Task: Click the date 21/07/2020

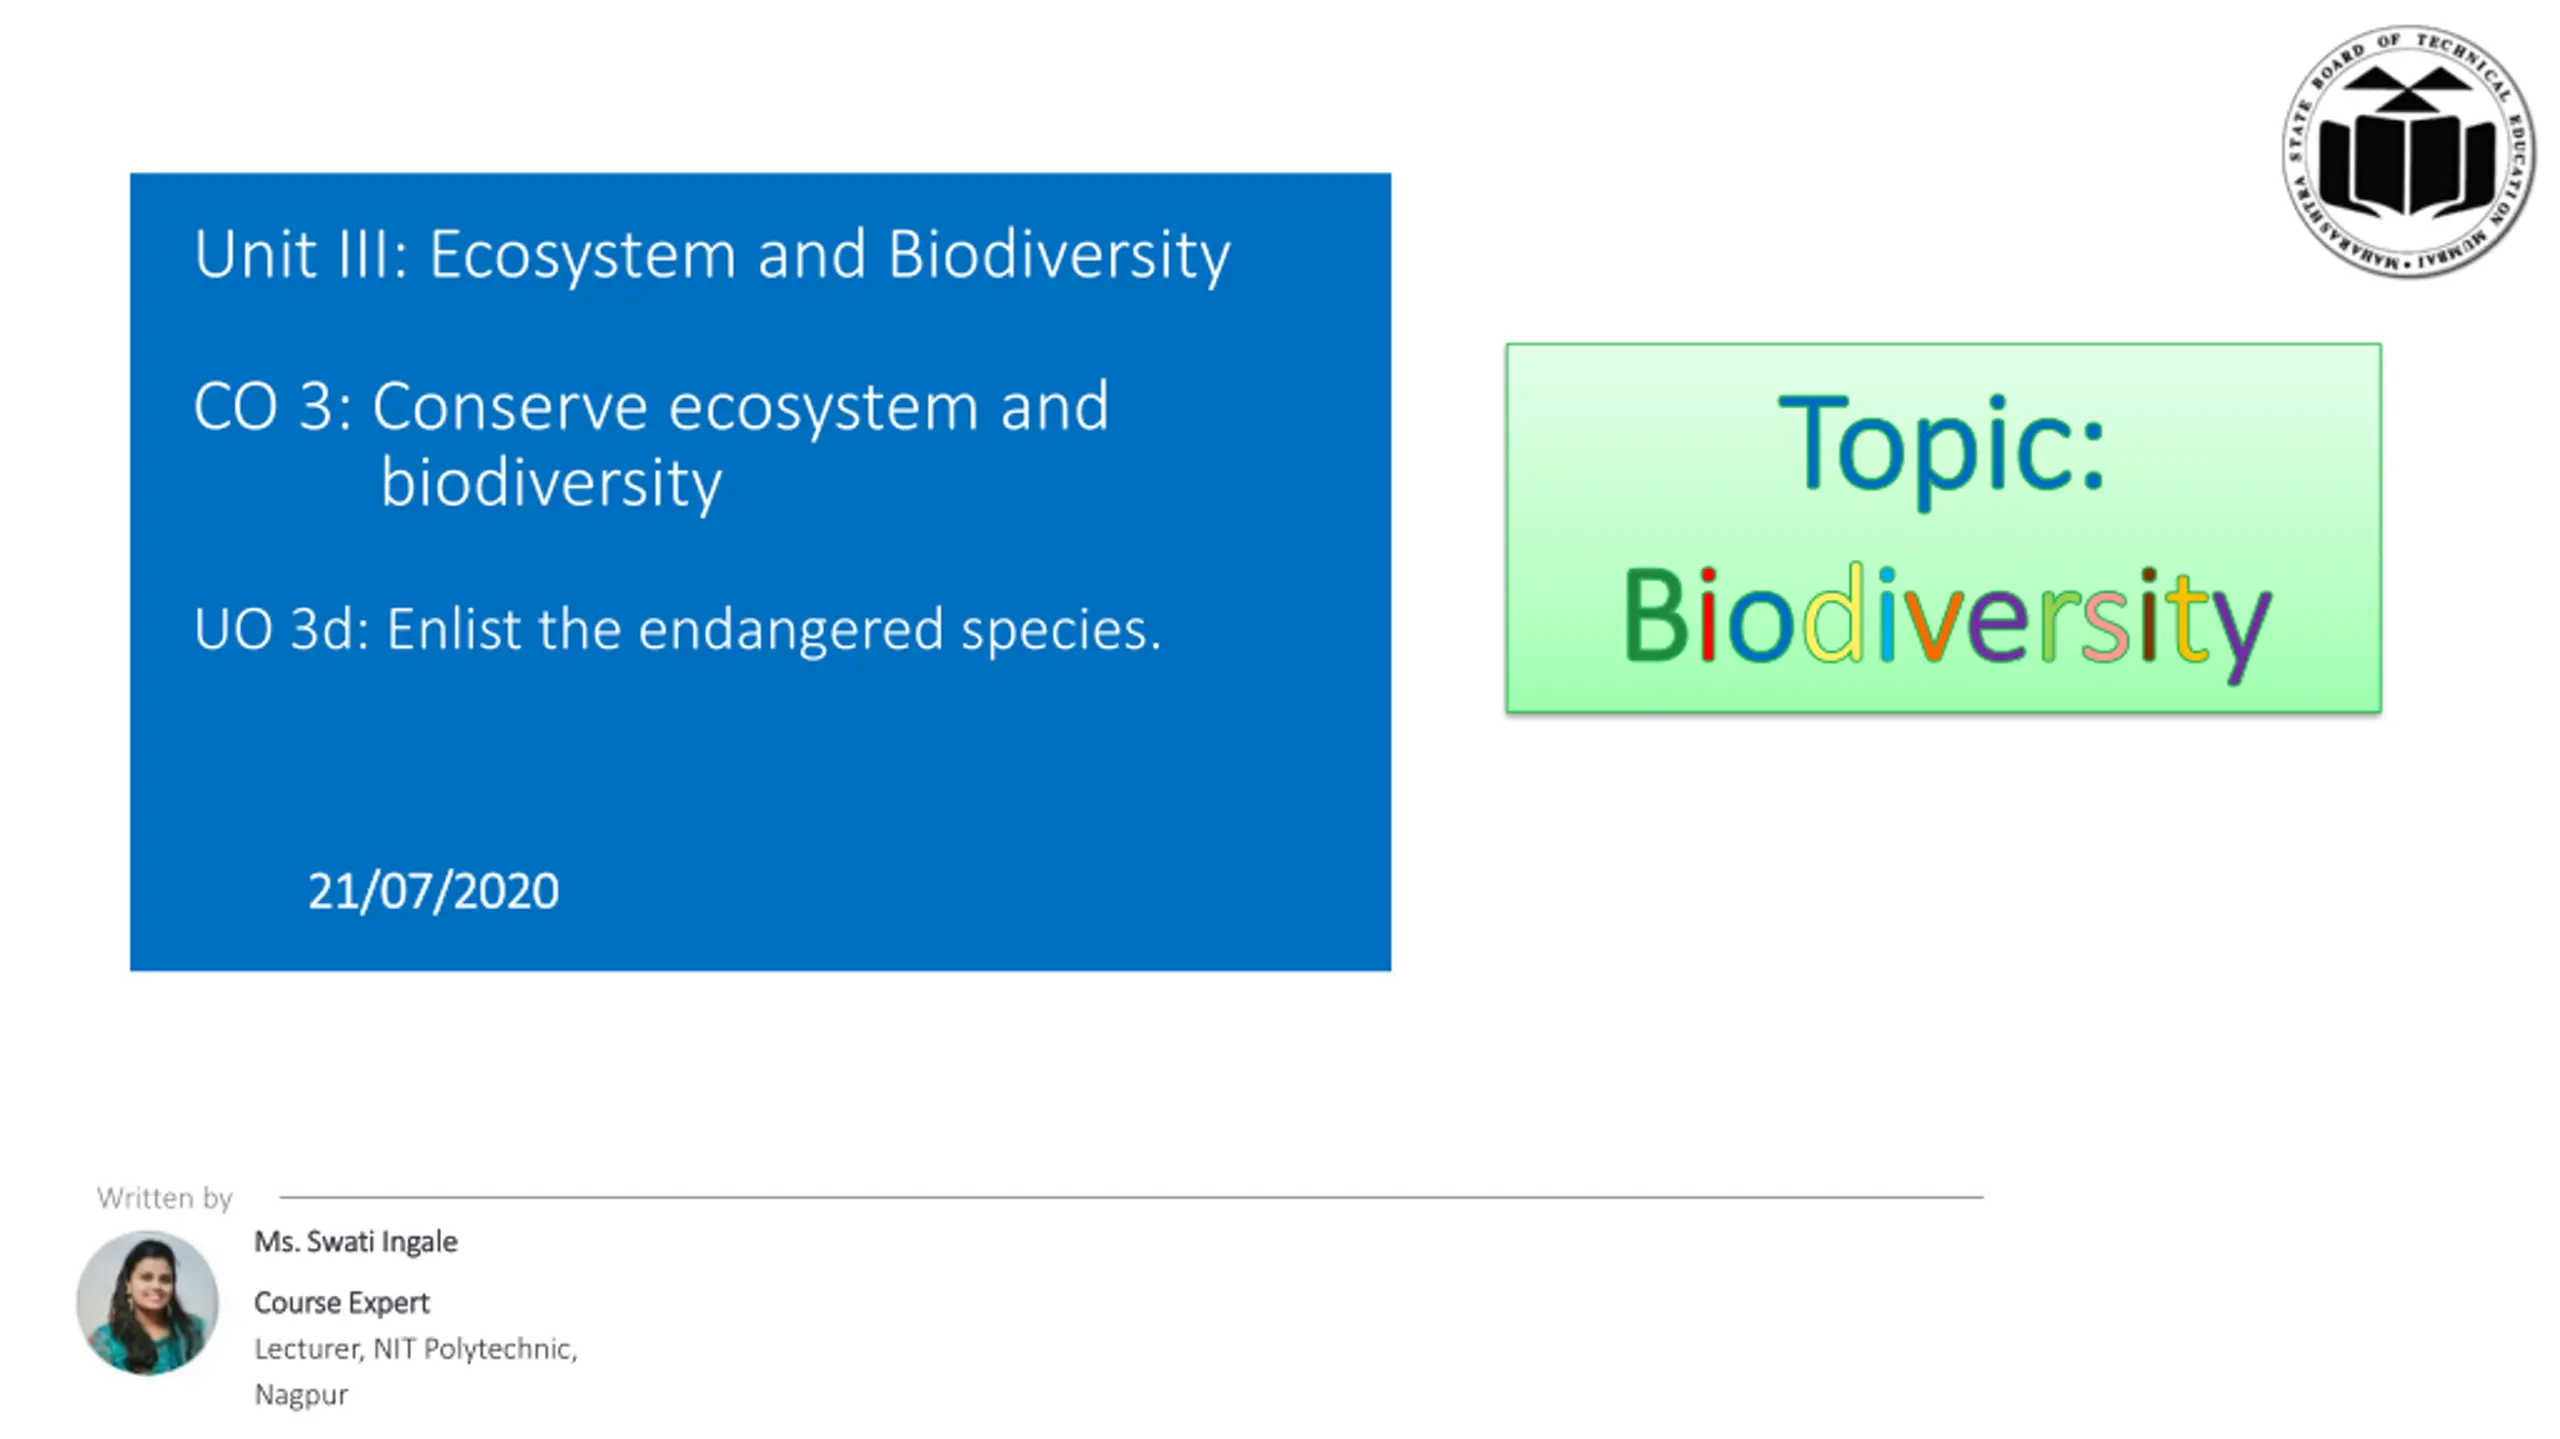Action: 433,890
